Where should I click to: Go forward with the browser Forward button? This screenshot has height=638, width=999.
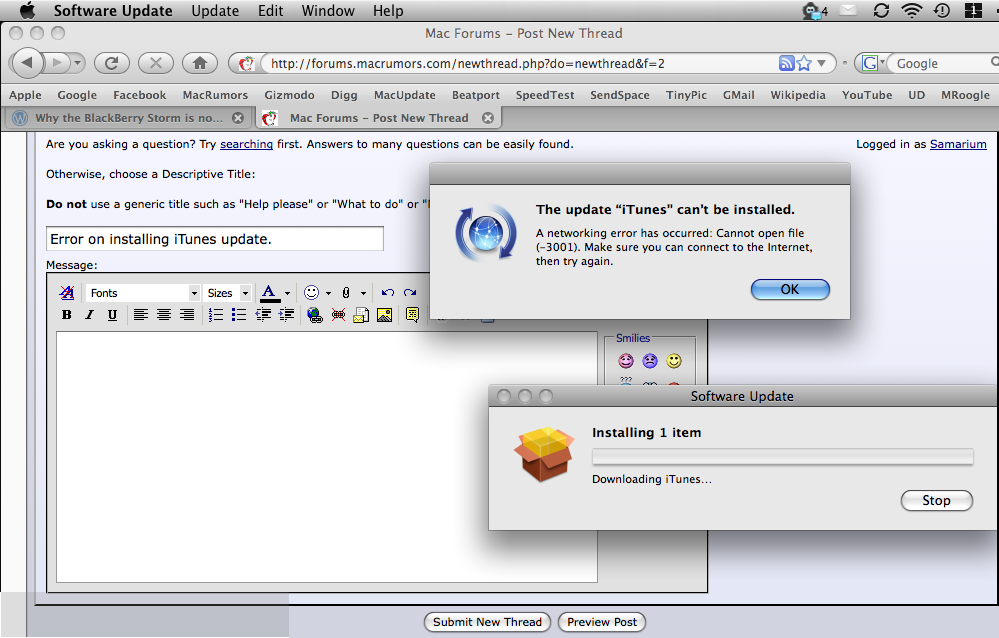[x=58, y=62]
